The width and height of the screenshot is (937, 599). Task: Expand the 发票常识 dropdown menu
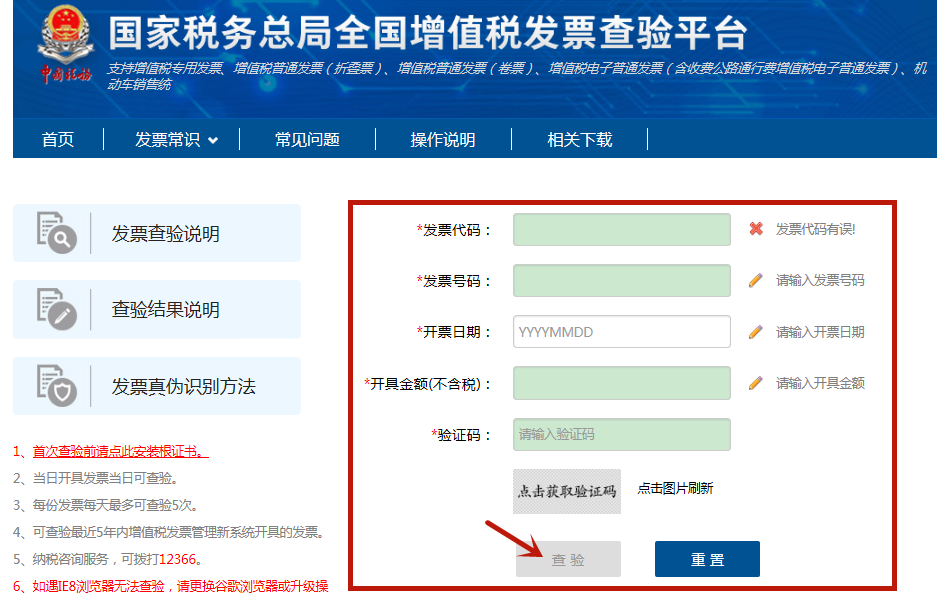click(176, 140)
